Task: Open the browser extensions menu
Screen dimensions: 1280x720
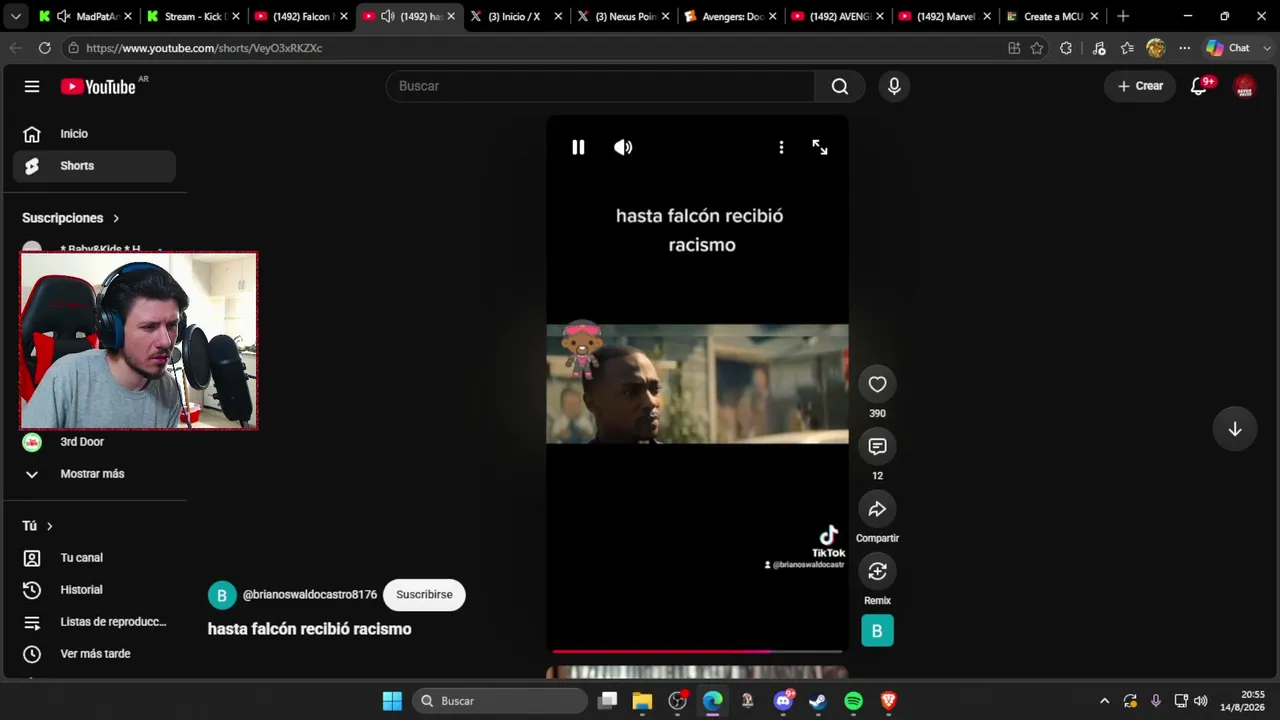Action: pyautogui.click(x=1066, y=48)
